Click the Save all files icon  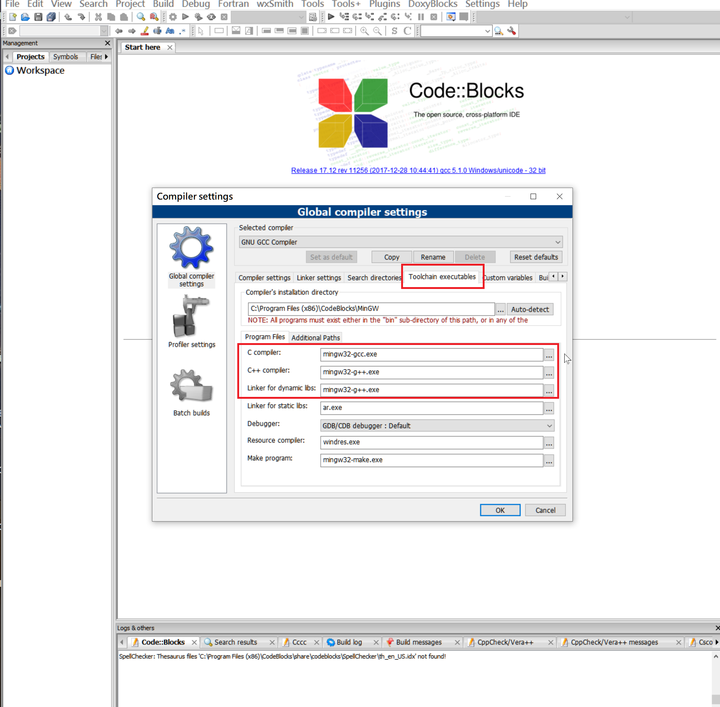click(x=51, y=17)
